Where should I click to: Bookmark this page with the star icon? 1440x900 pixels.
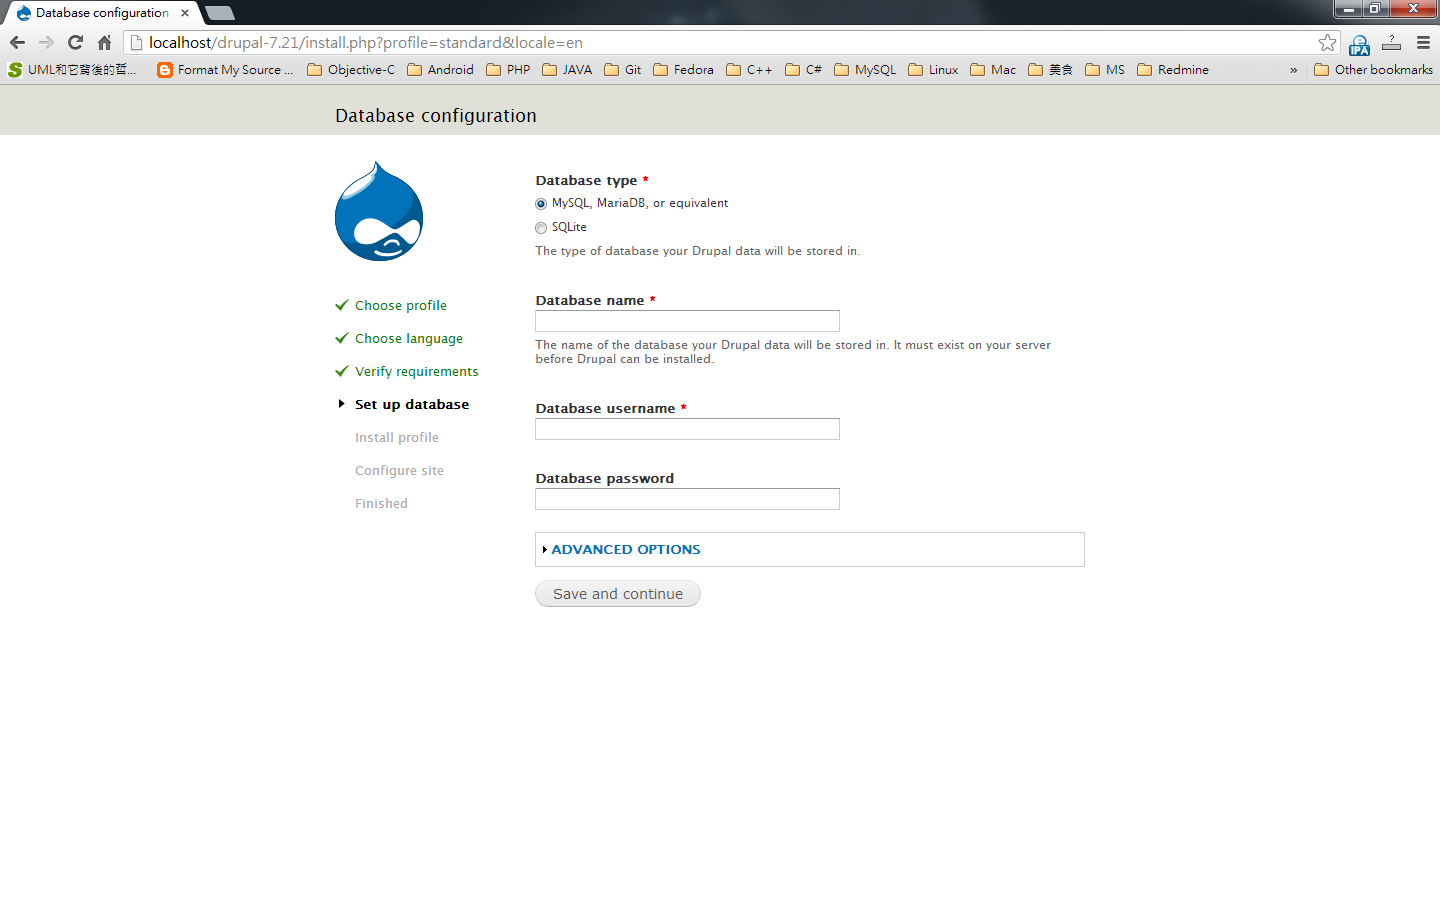click(1327, 42)
